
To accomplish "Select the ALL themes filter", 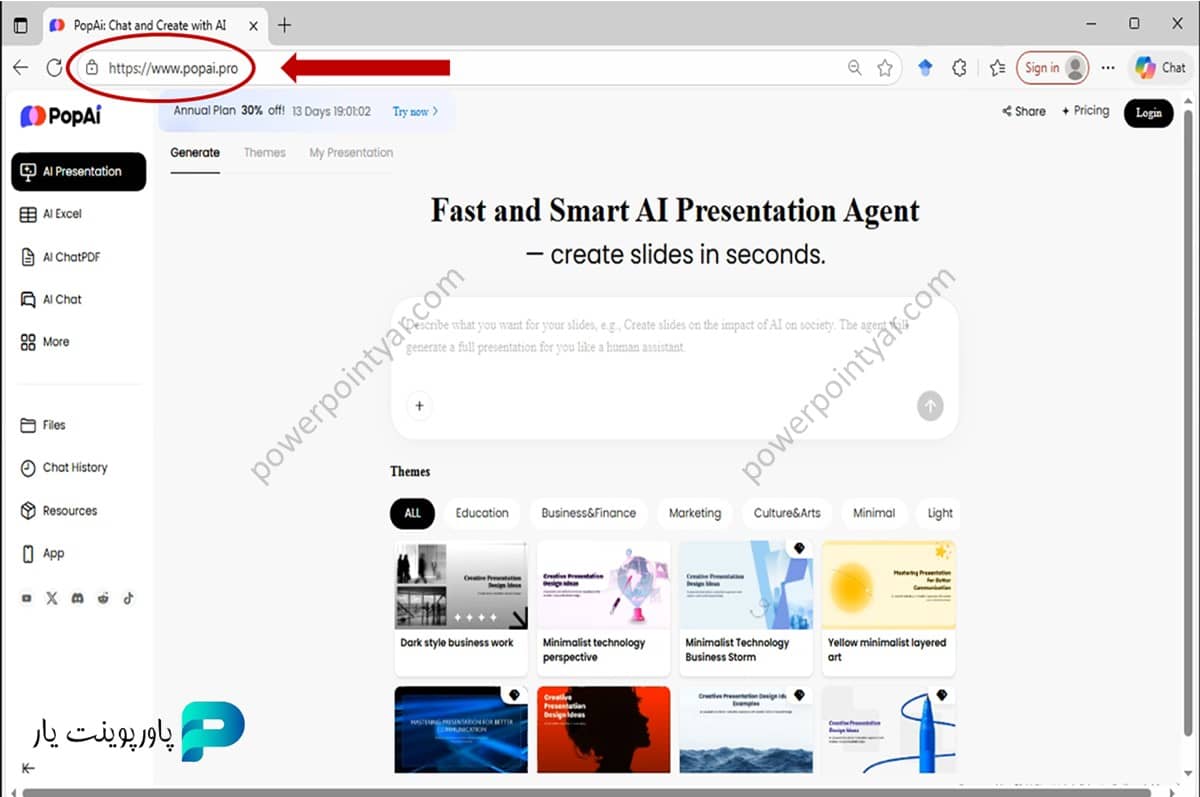I will click(x=412, y=513).
